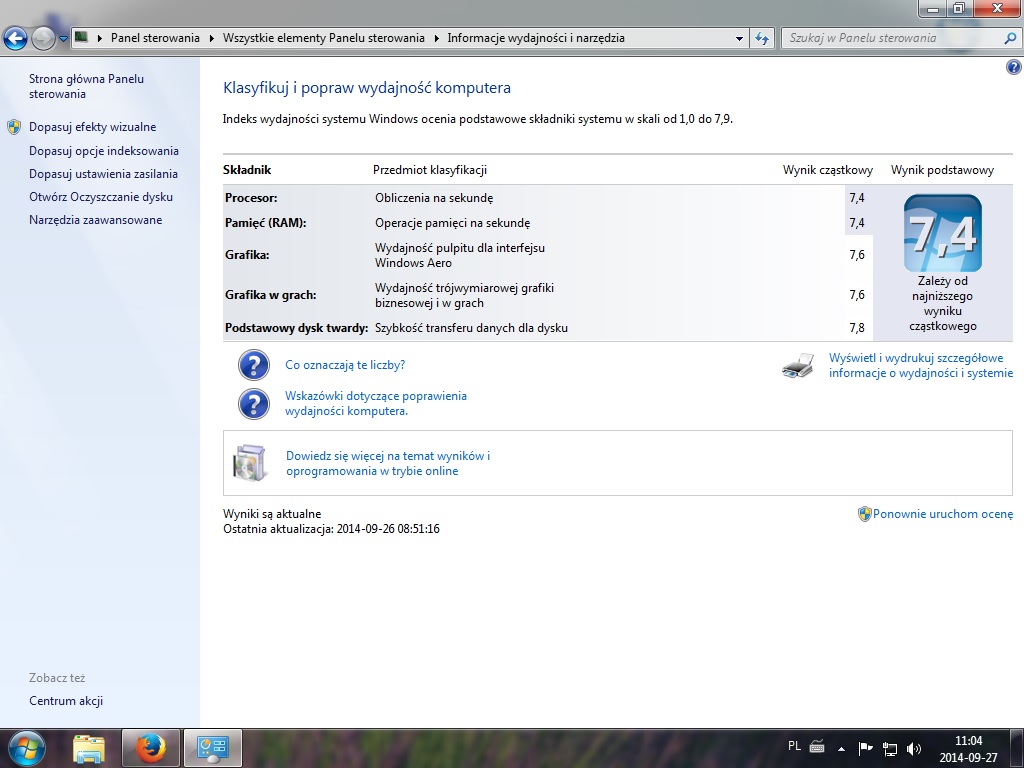
Task: Open Co oznaczają te liczby? link
Action: 345,365
